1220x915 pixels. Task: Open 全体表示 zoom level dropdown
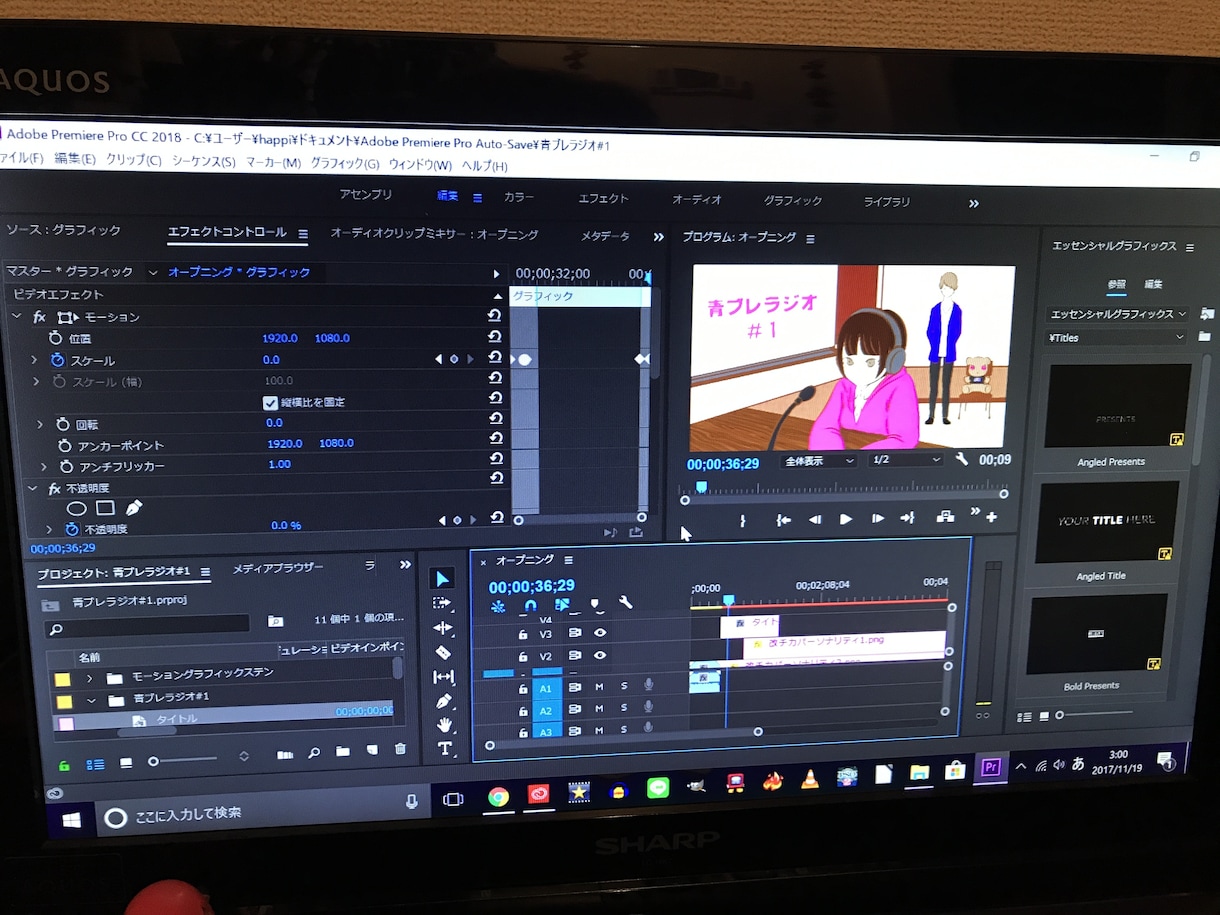[x=819, y=462]
